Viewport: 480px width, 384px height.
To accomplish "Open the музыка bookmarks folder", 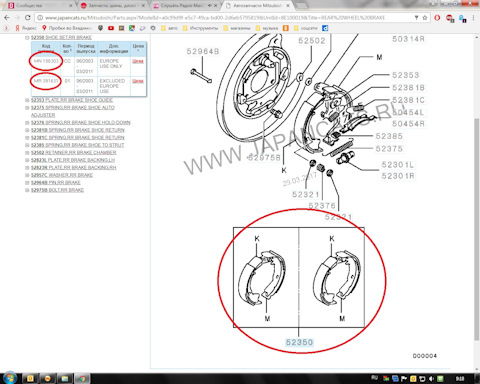I will tap(267, 28).
